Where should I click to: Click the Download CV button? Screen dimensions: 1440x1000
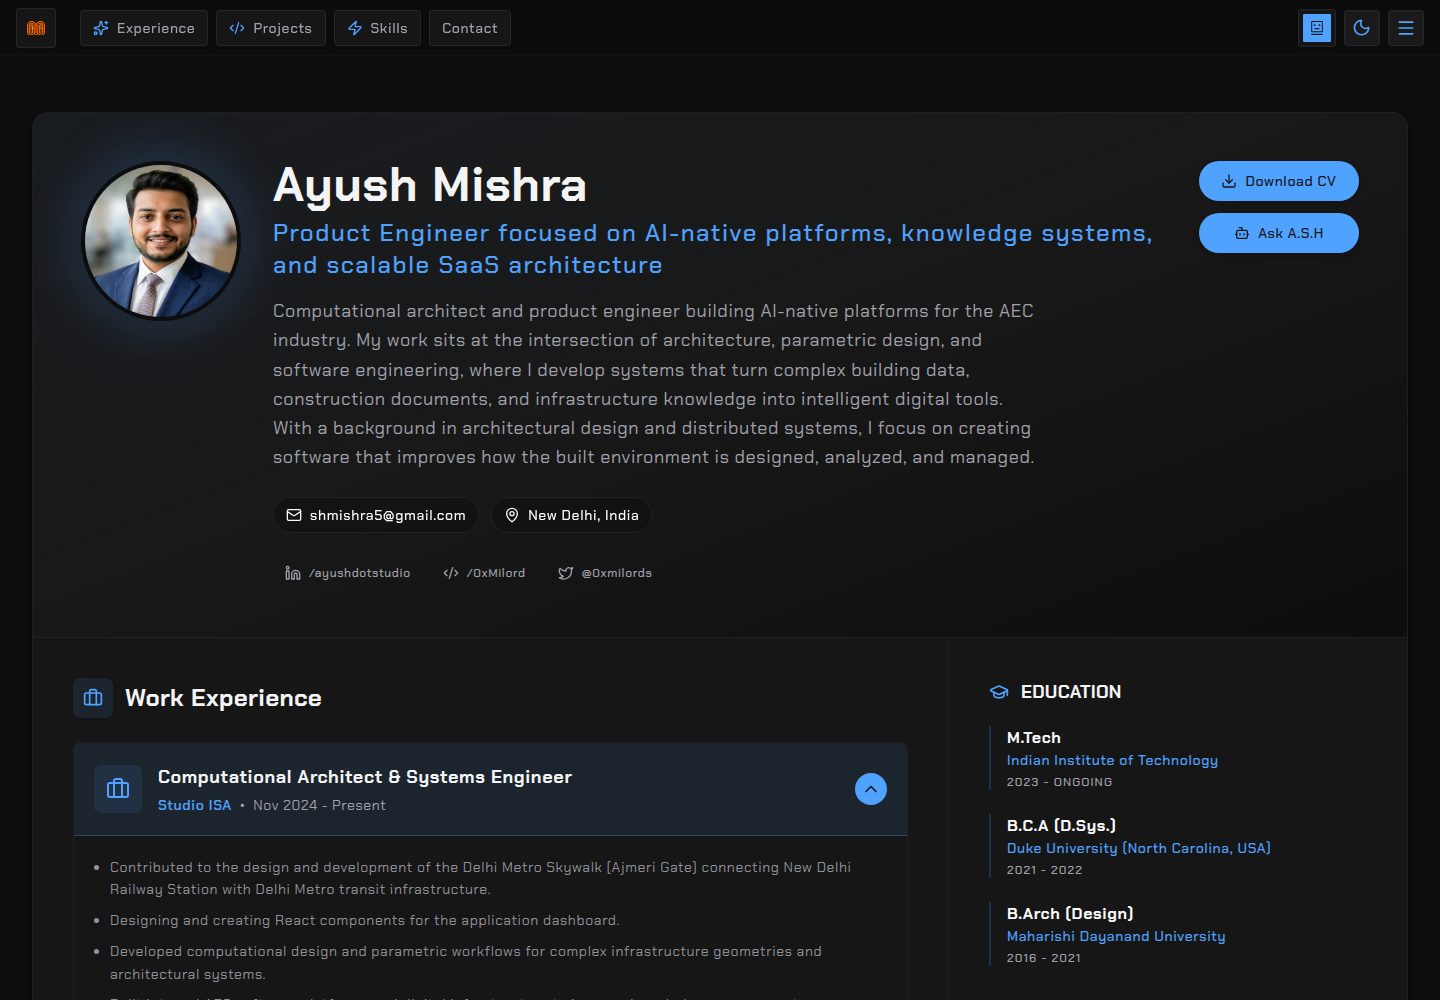pos(1279,181)
